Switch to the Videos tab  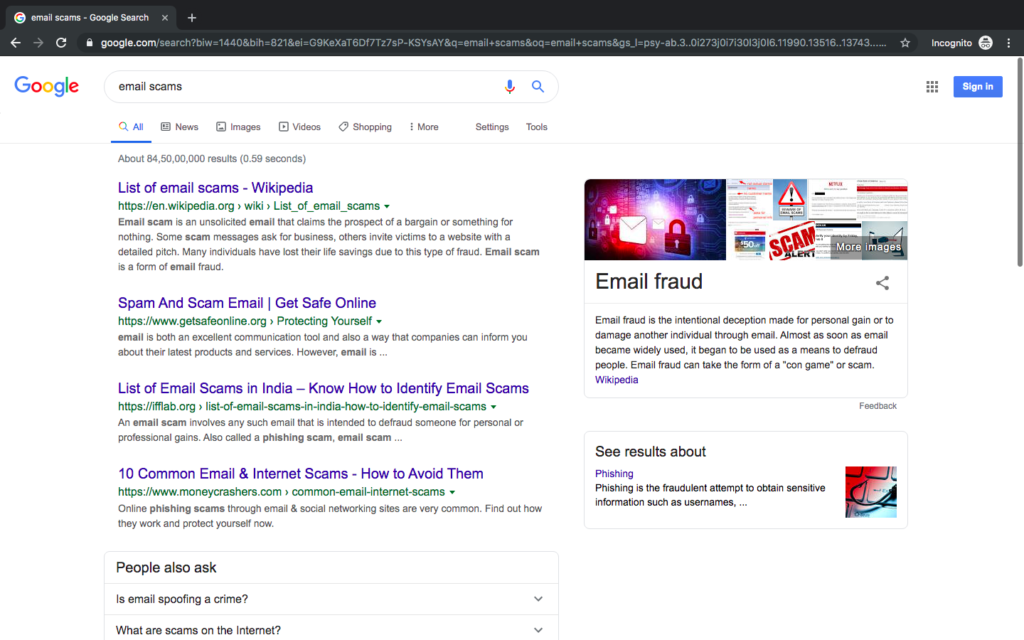coord(300,127)
